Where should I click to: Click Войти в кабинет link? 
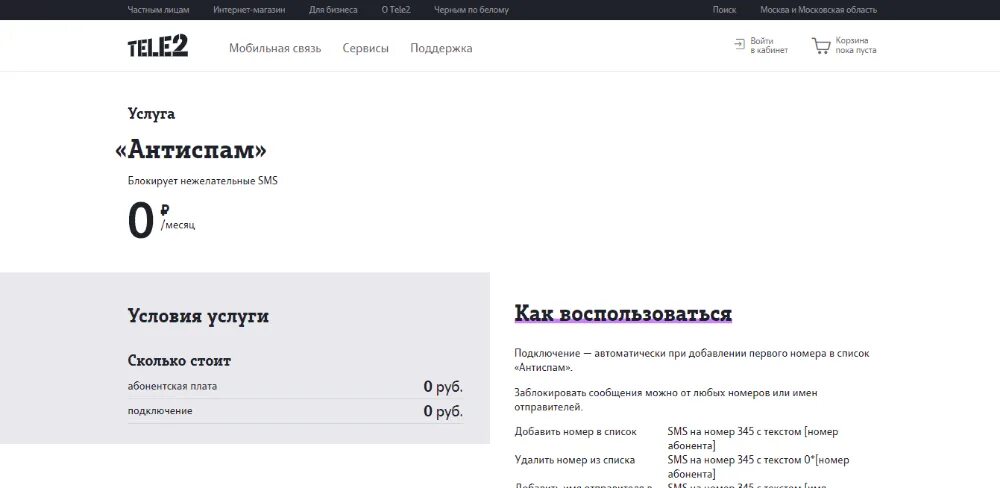tap(769, 45)
